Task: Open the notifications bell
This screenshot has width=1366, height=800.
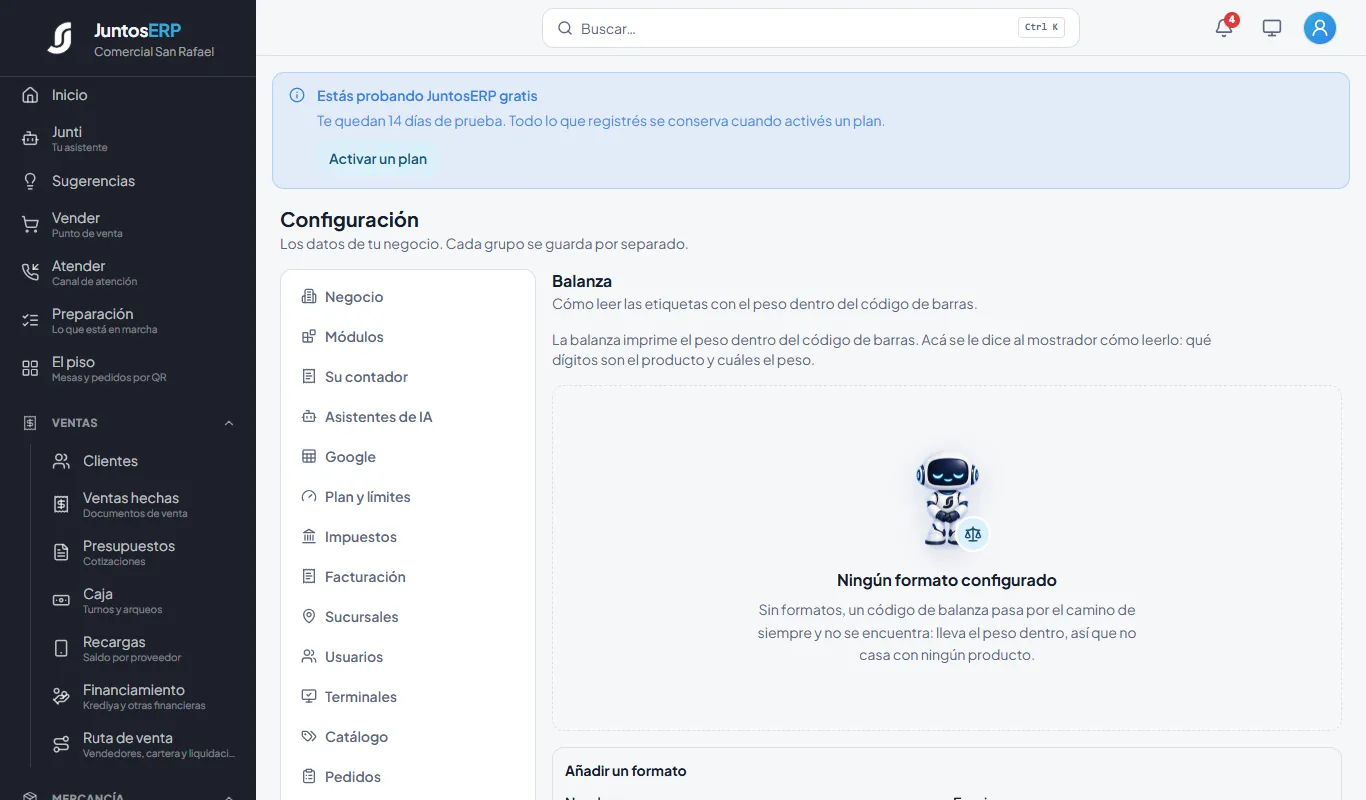Action: click(1224, 28)
